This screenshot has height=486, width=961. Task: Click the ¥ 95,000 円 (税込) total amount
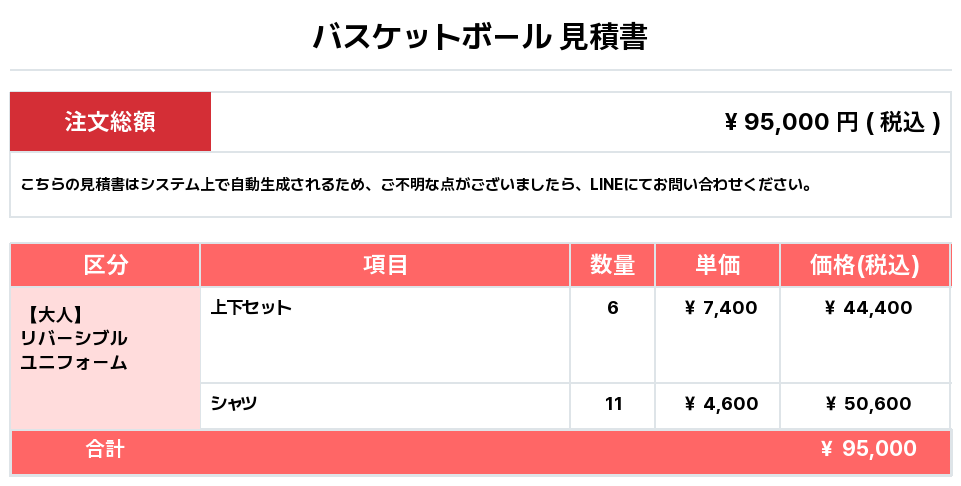click(x=831, y=122)
